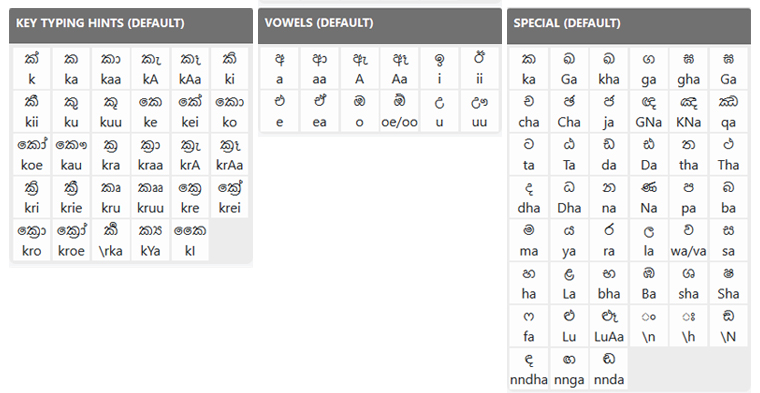Choose the 'ea' vowel cell

(319, 111)
